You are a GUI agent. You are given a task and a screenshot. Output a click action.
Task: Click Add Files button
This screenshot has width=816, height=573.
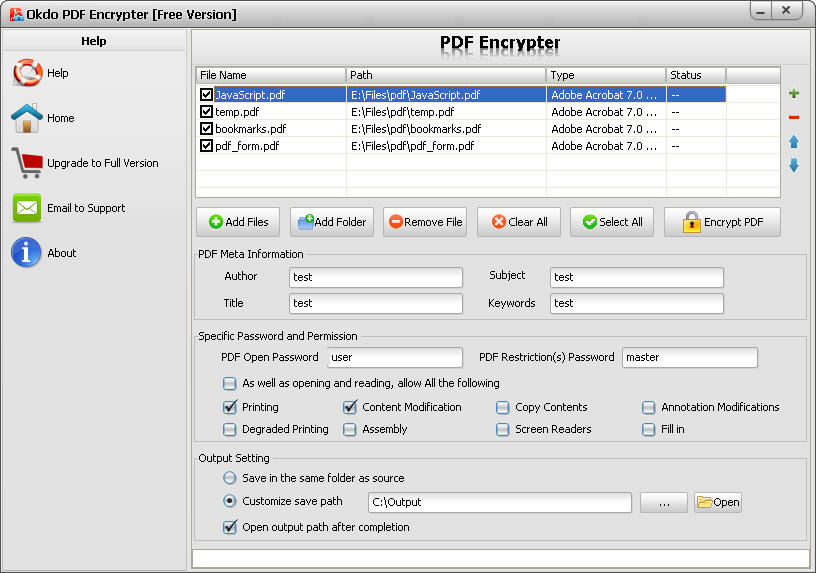(x=238, y=222)
